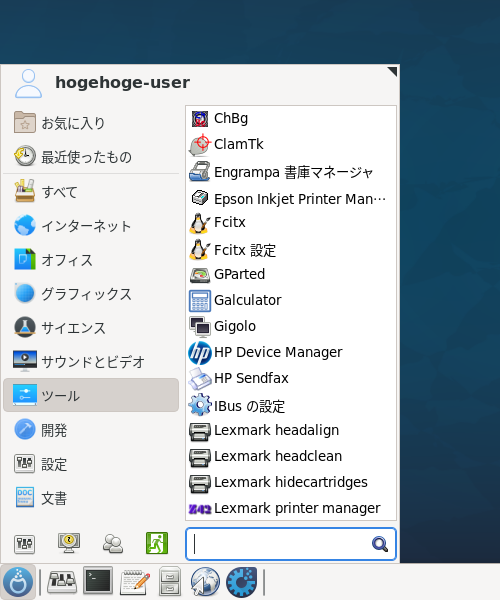
Task: Launch Fcitx input method
Action: tap(291, 223)
